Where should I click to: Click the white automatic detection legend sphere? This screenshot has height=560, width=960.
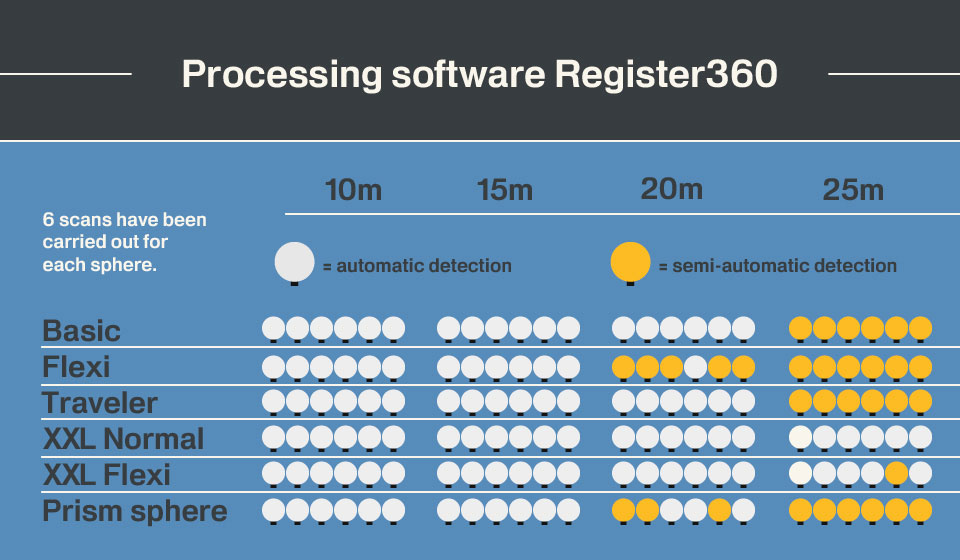294,262
